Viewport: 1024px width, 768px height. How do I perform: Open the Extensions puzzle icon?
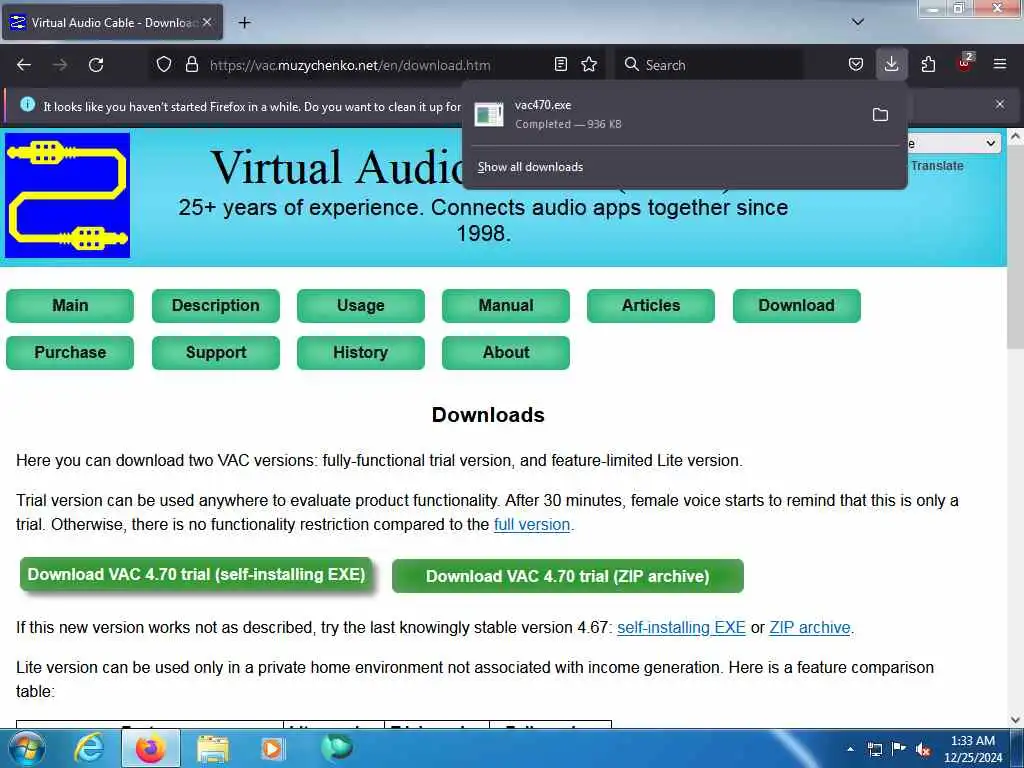[928, 65]
